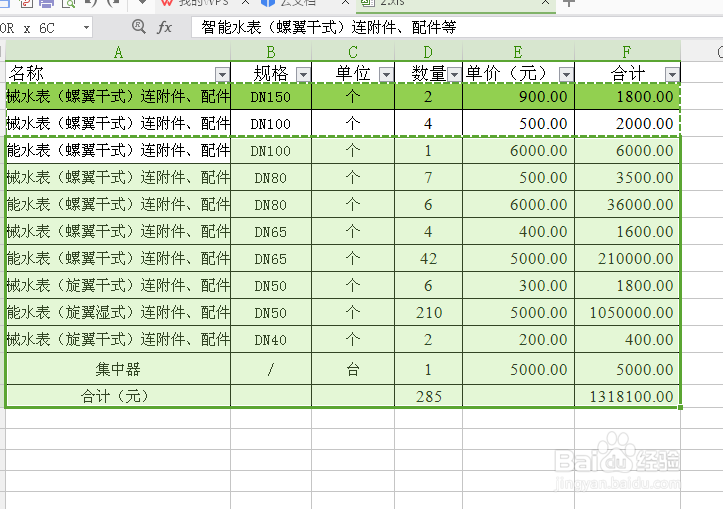Select the 台 unit cell

point(353,369)
